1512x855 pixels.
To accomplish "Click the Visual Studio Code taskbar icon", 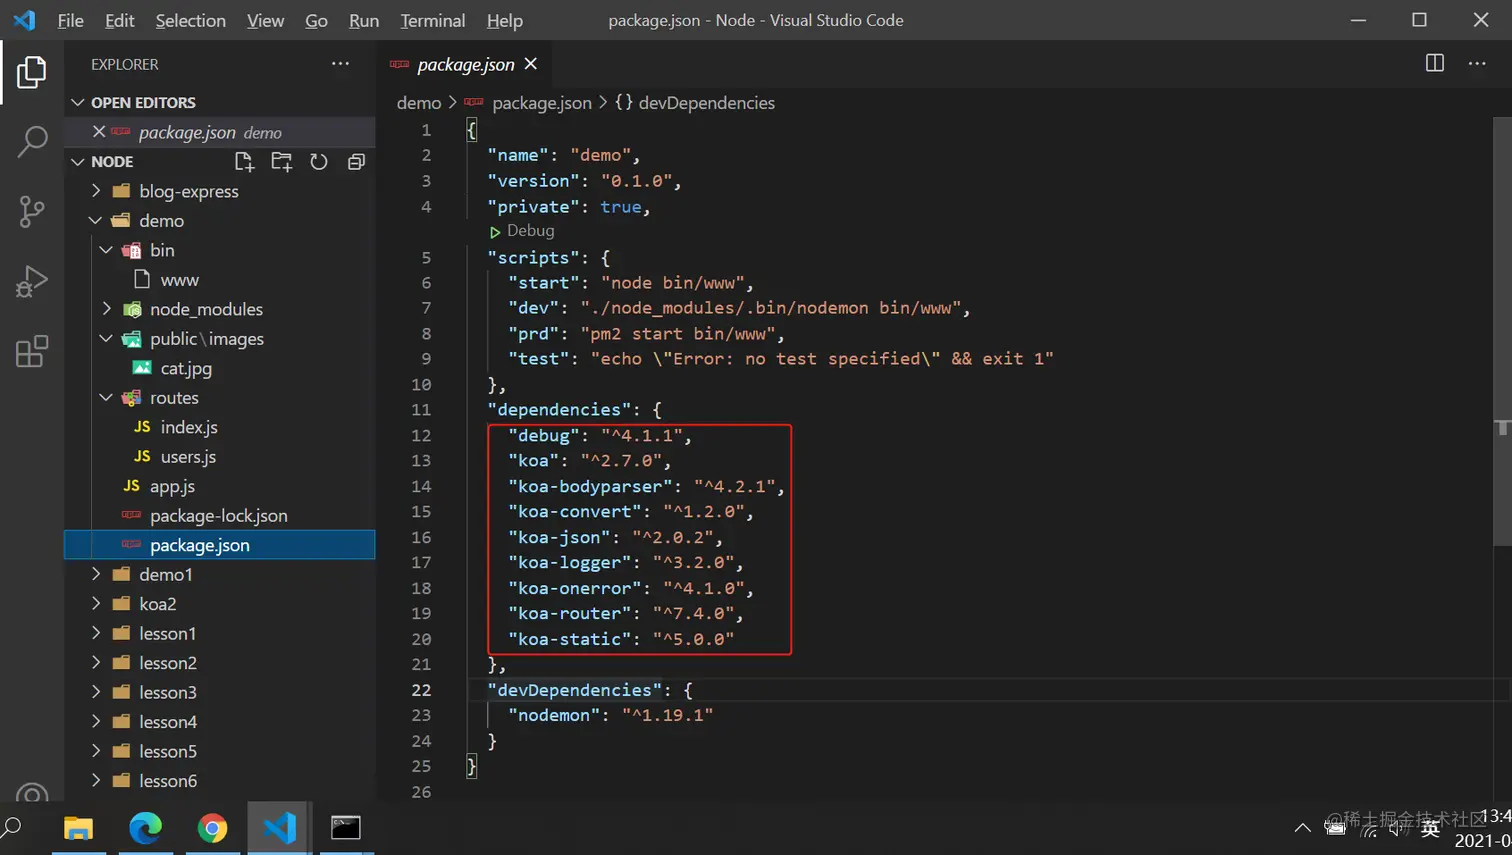I will point(279,828).
